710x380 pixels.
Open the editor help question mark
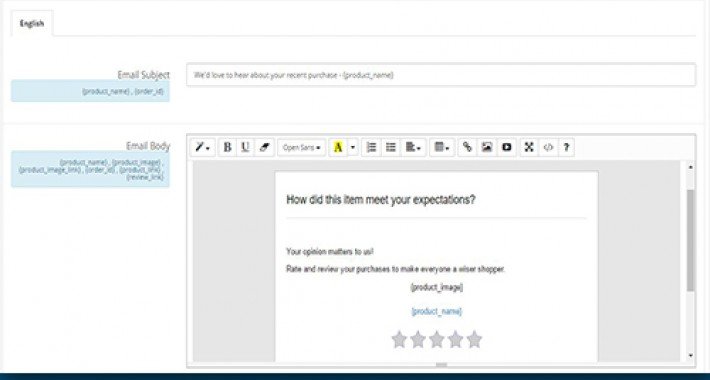coord(566,147)
